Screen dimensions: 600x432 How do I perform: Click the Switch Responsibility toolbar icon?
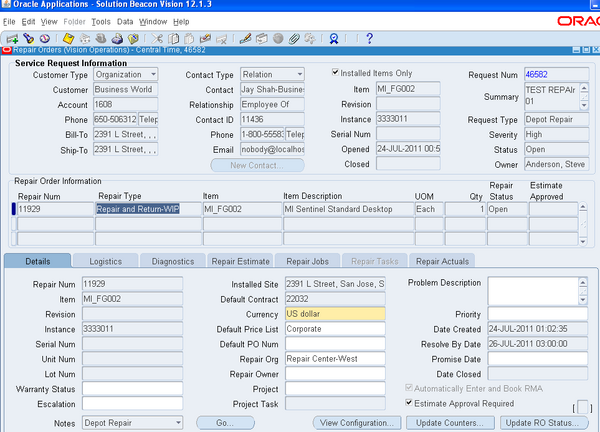[x=101, y=39]
